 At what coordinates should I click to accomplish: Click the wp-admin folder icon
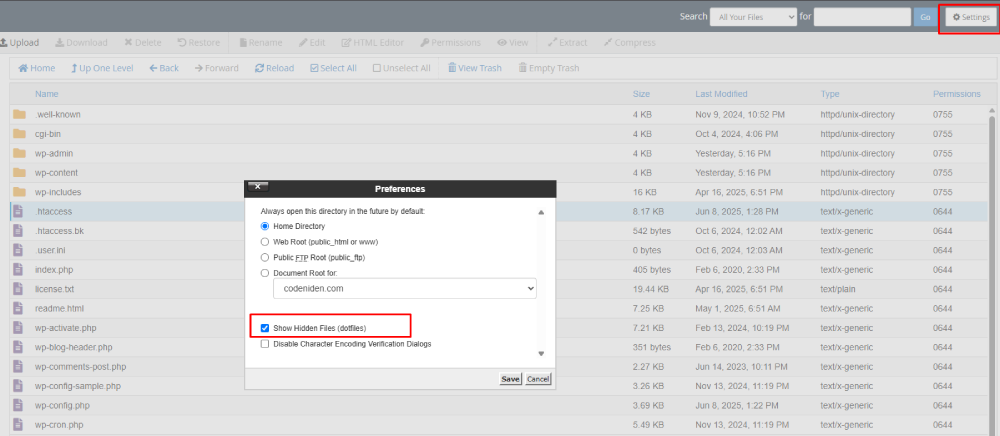(19, 154)
